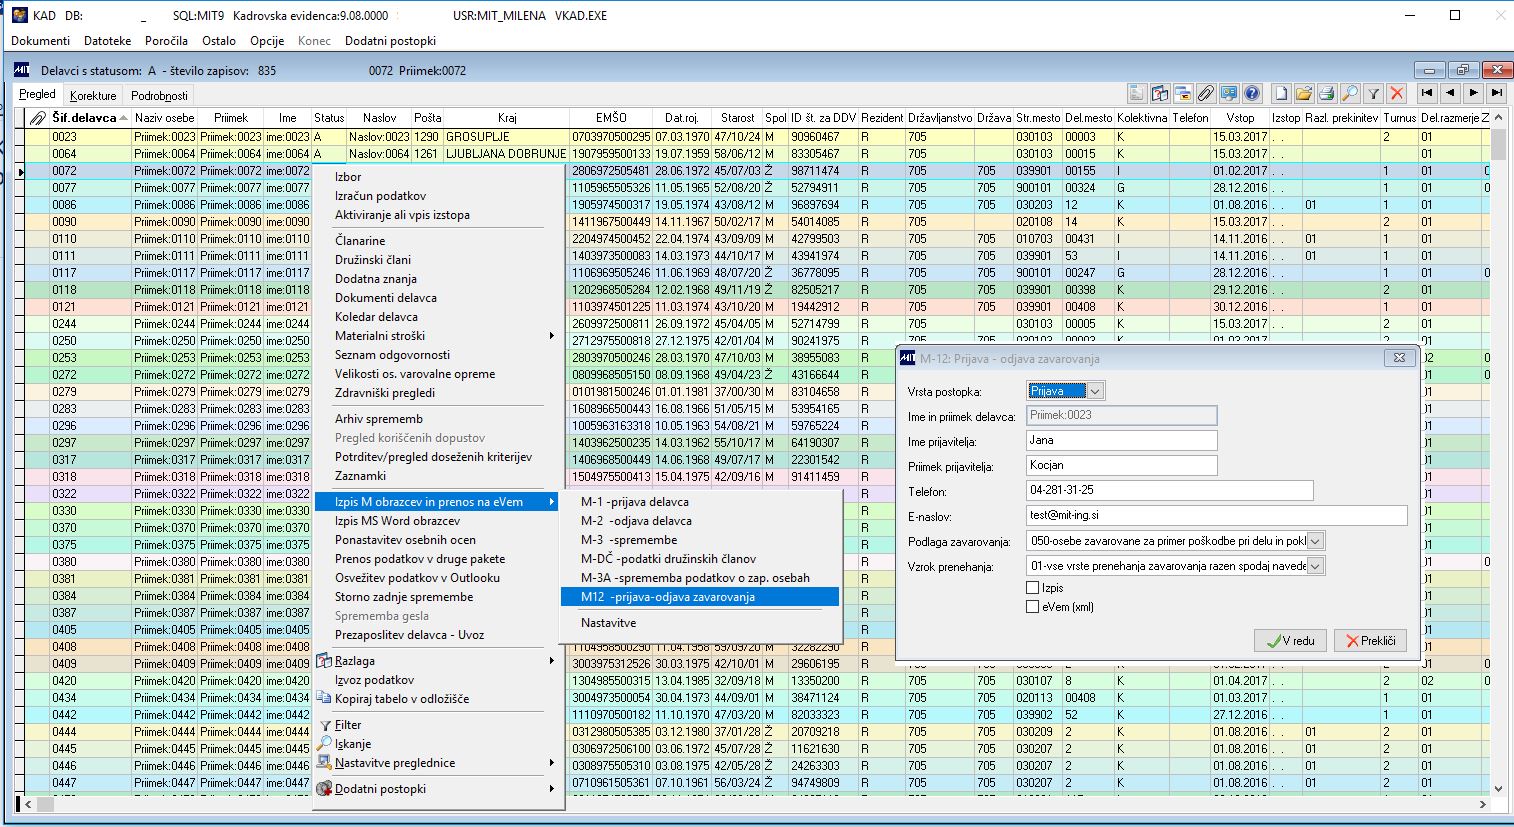Image resolution: width=1514 pixels, height=827 pixels.
Task: Jump to last record arrow
Action: click(x=1496, y=93)
